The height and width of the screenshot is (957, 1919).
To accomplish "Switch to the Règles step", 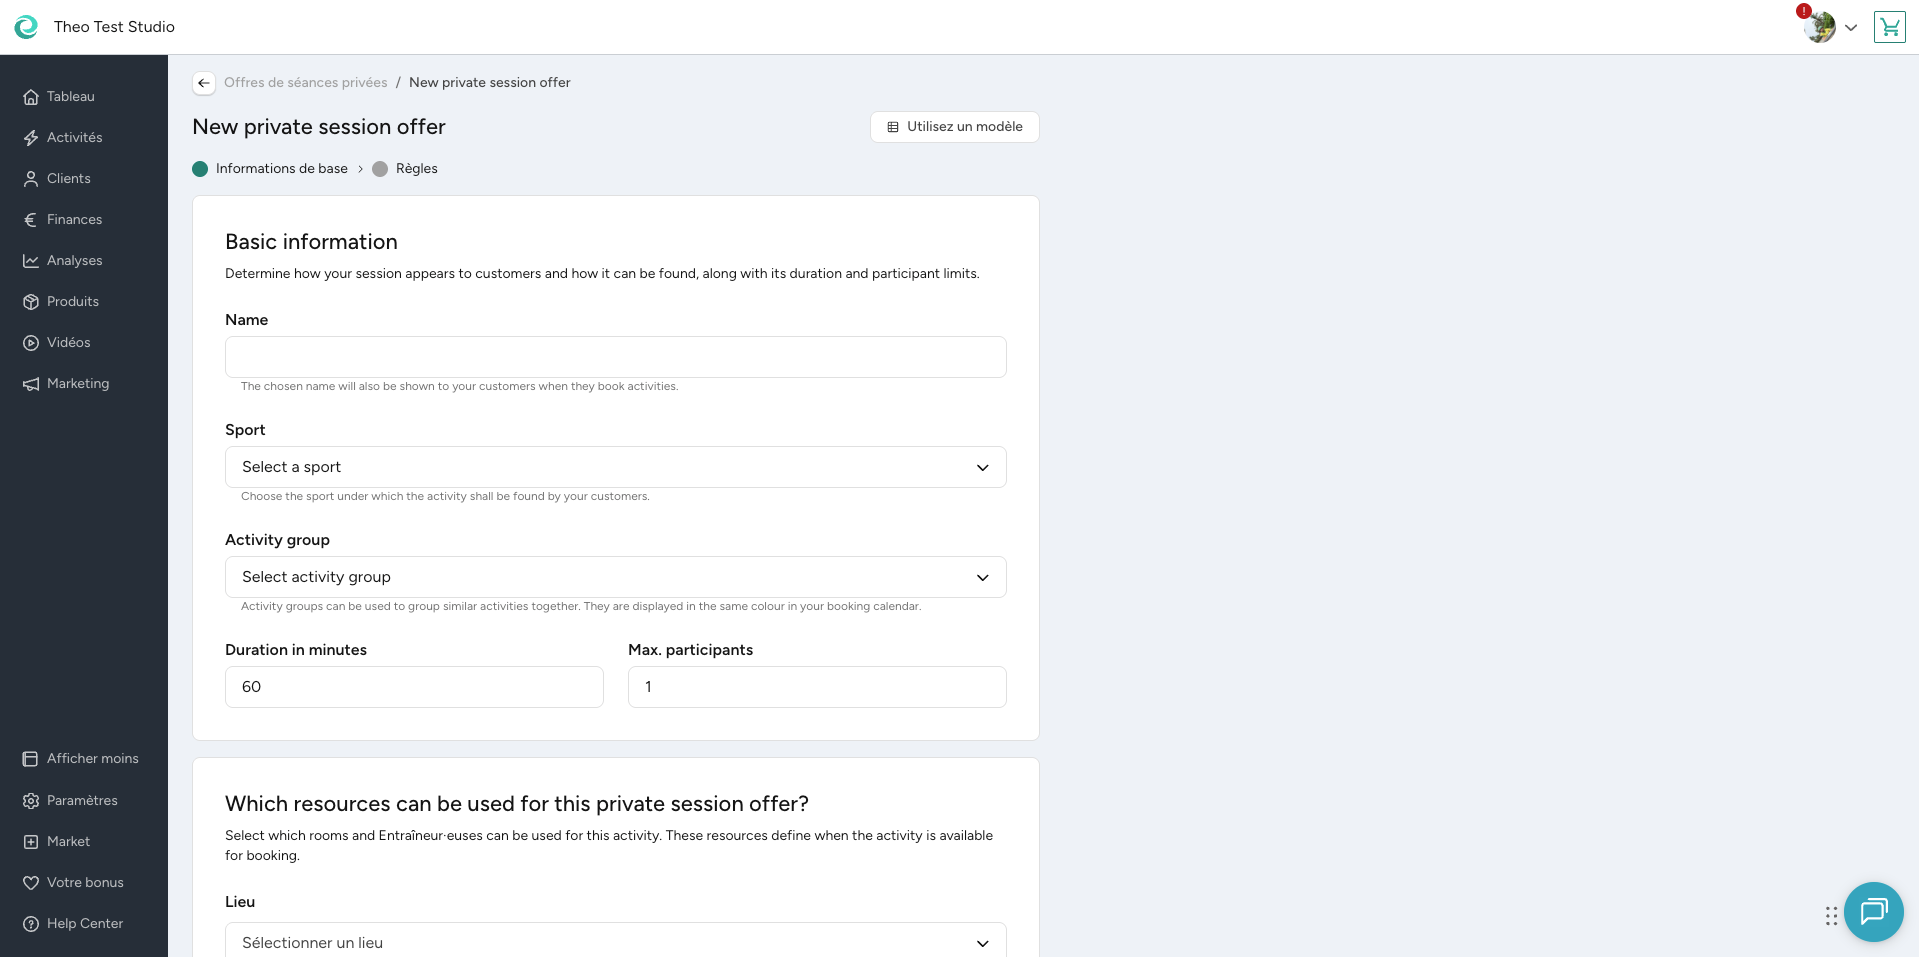I will pyautogui.click(x=416, y=169).
